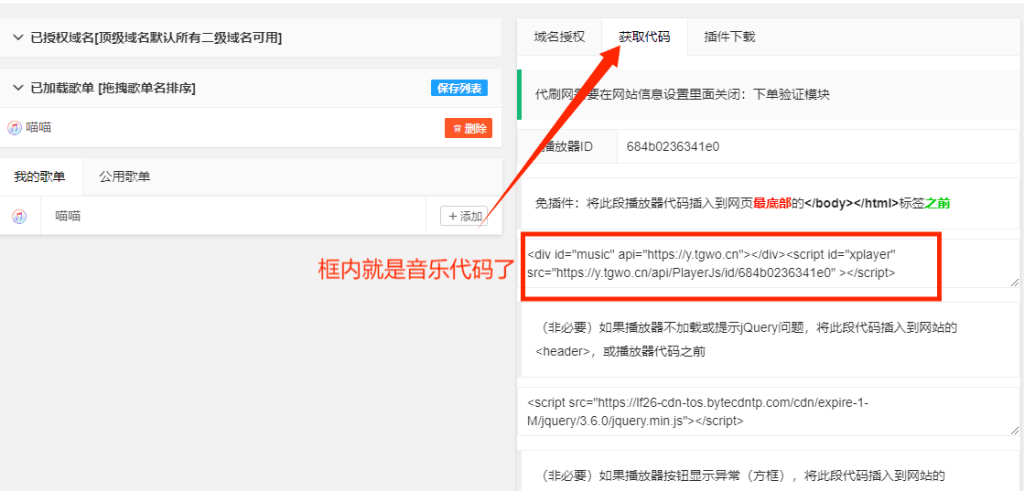Switch to the 域名授权 tab
The height and width of the screenshot is (491, 1024).
559,37
